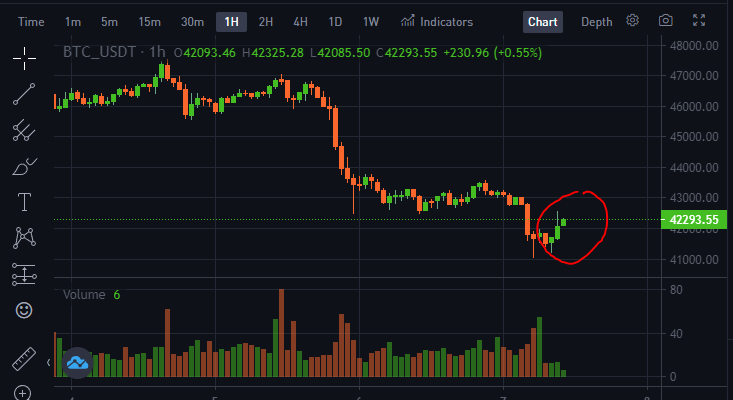Set the interval to 4H
The height and width of the screenshot is (400, 733).
pyautogui.click(x=300, y=22)
